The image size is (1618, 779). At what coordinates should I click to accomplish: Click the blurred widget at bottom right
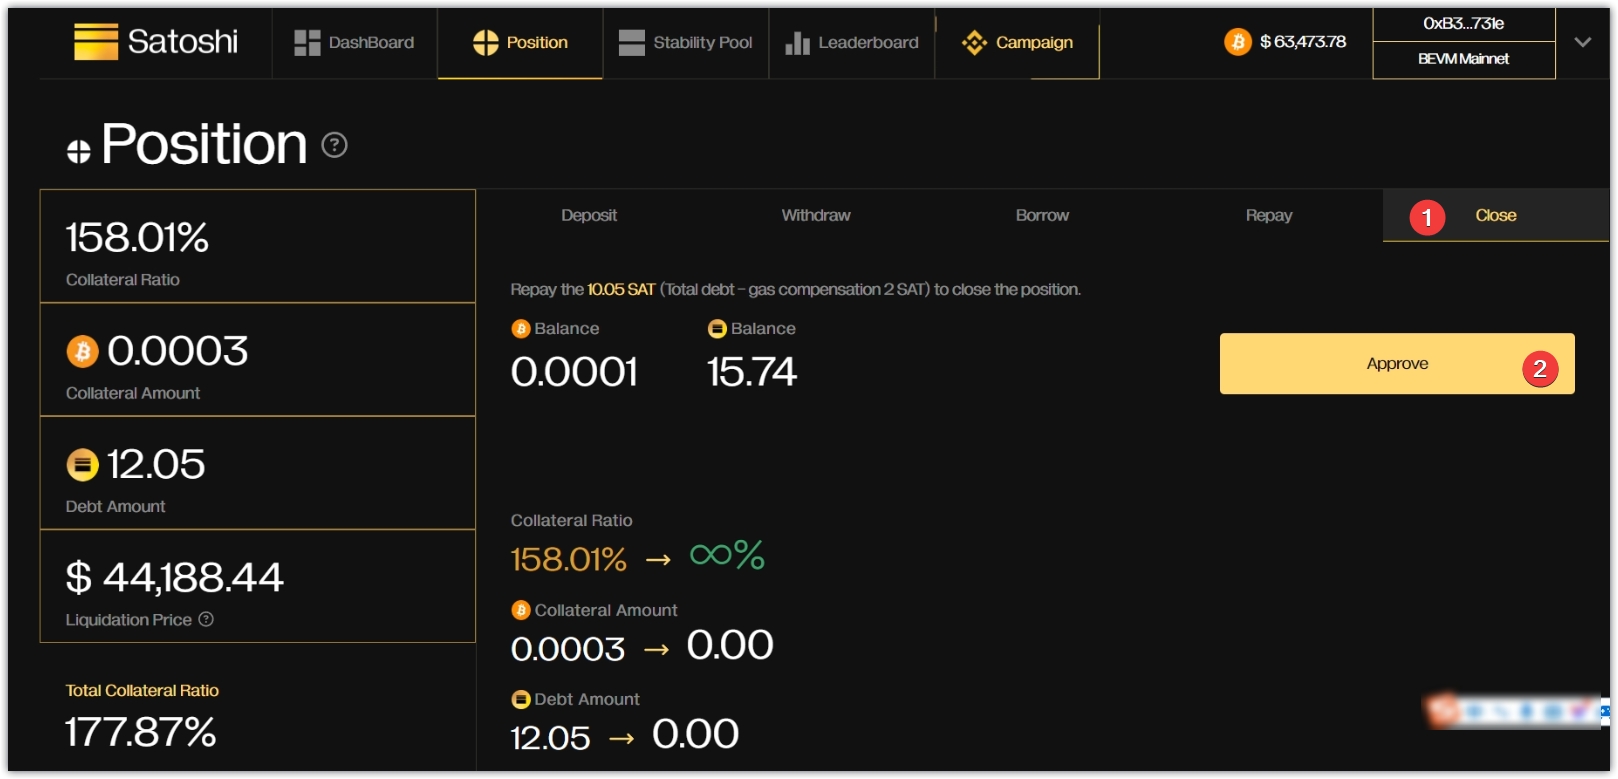(x=1514, y=711)
